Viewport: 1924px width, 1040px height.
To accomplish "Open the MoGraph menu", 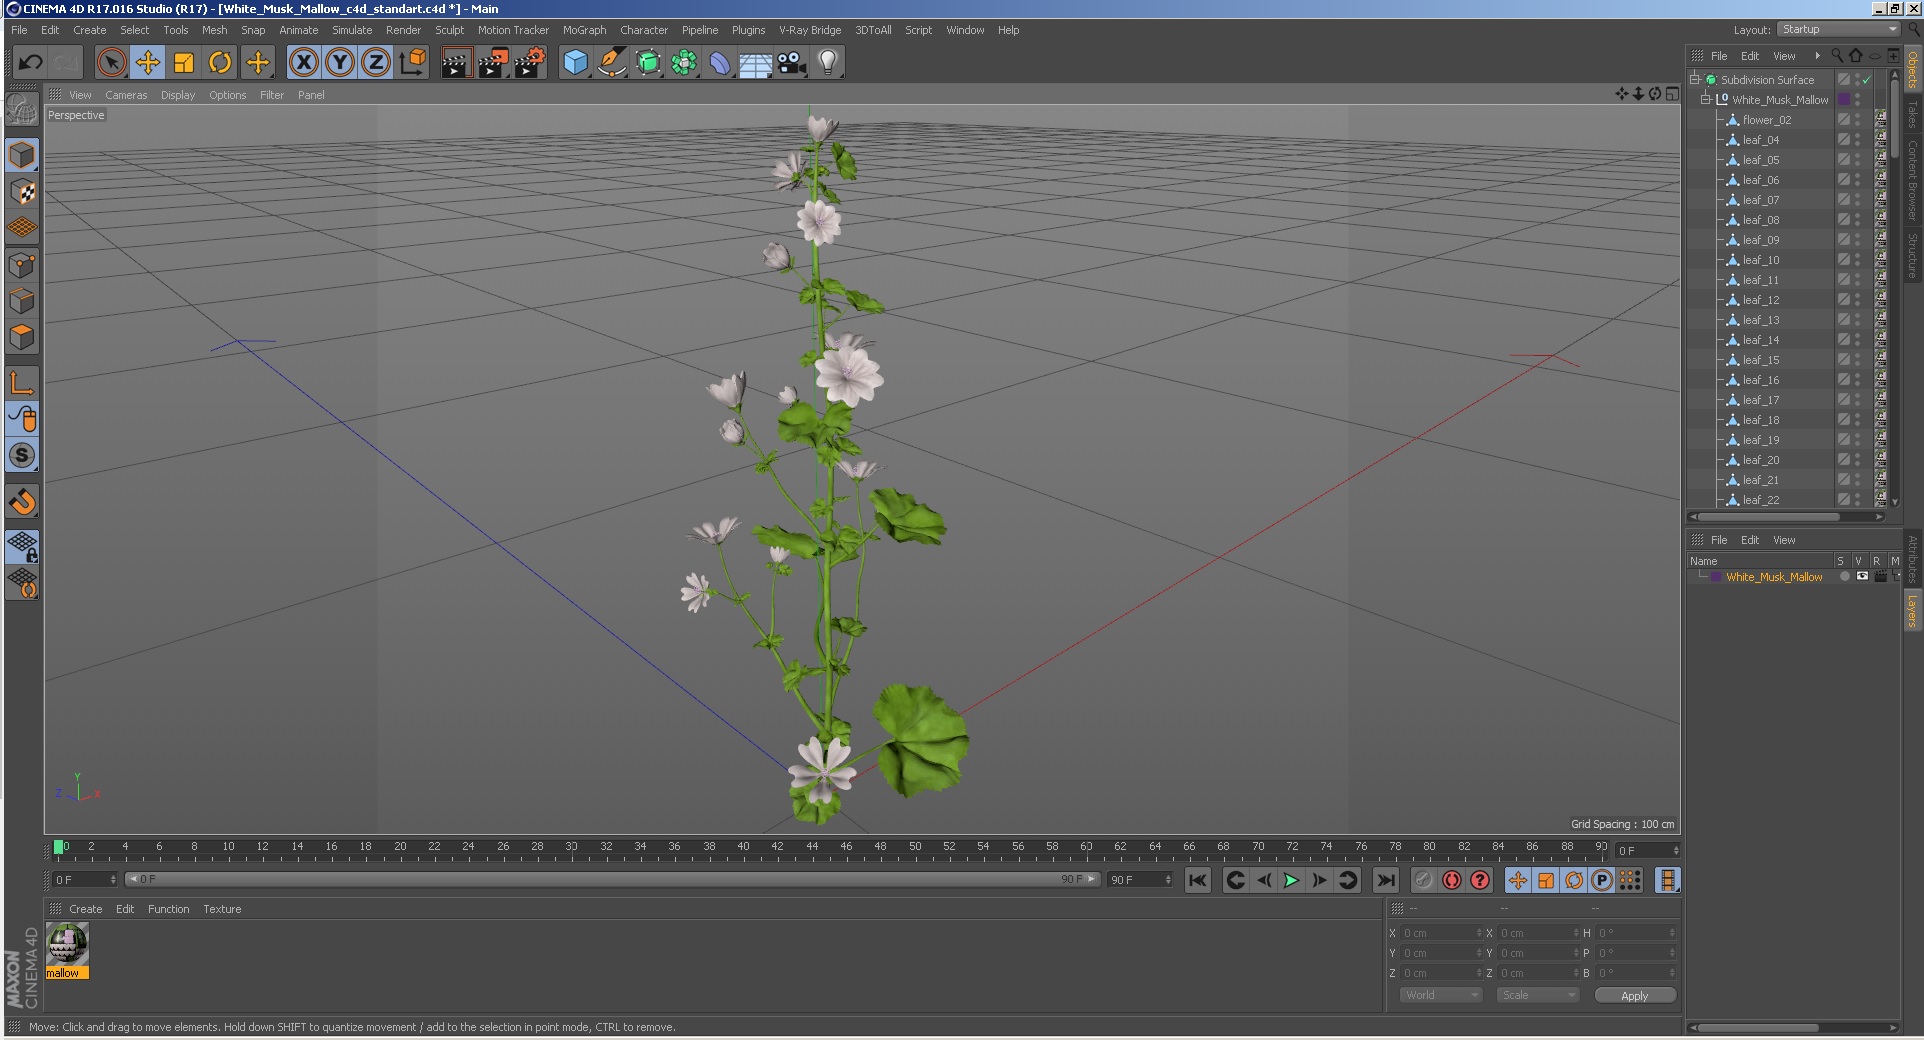I will pyautogui.click(x=584, y=30).
